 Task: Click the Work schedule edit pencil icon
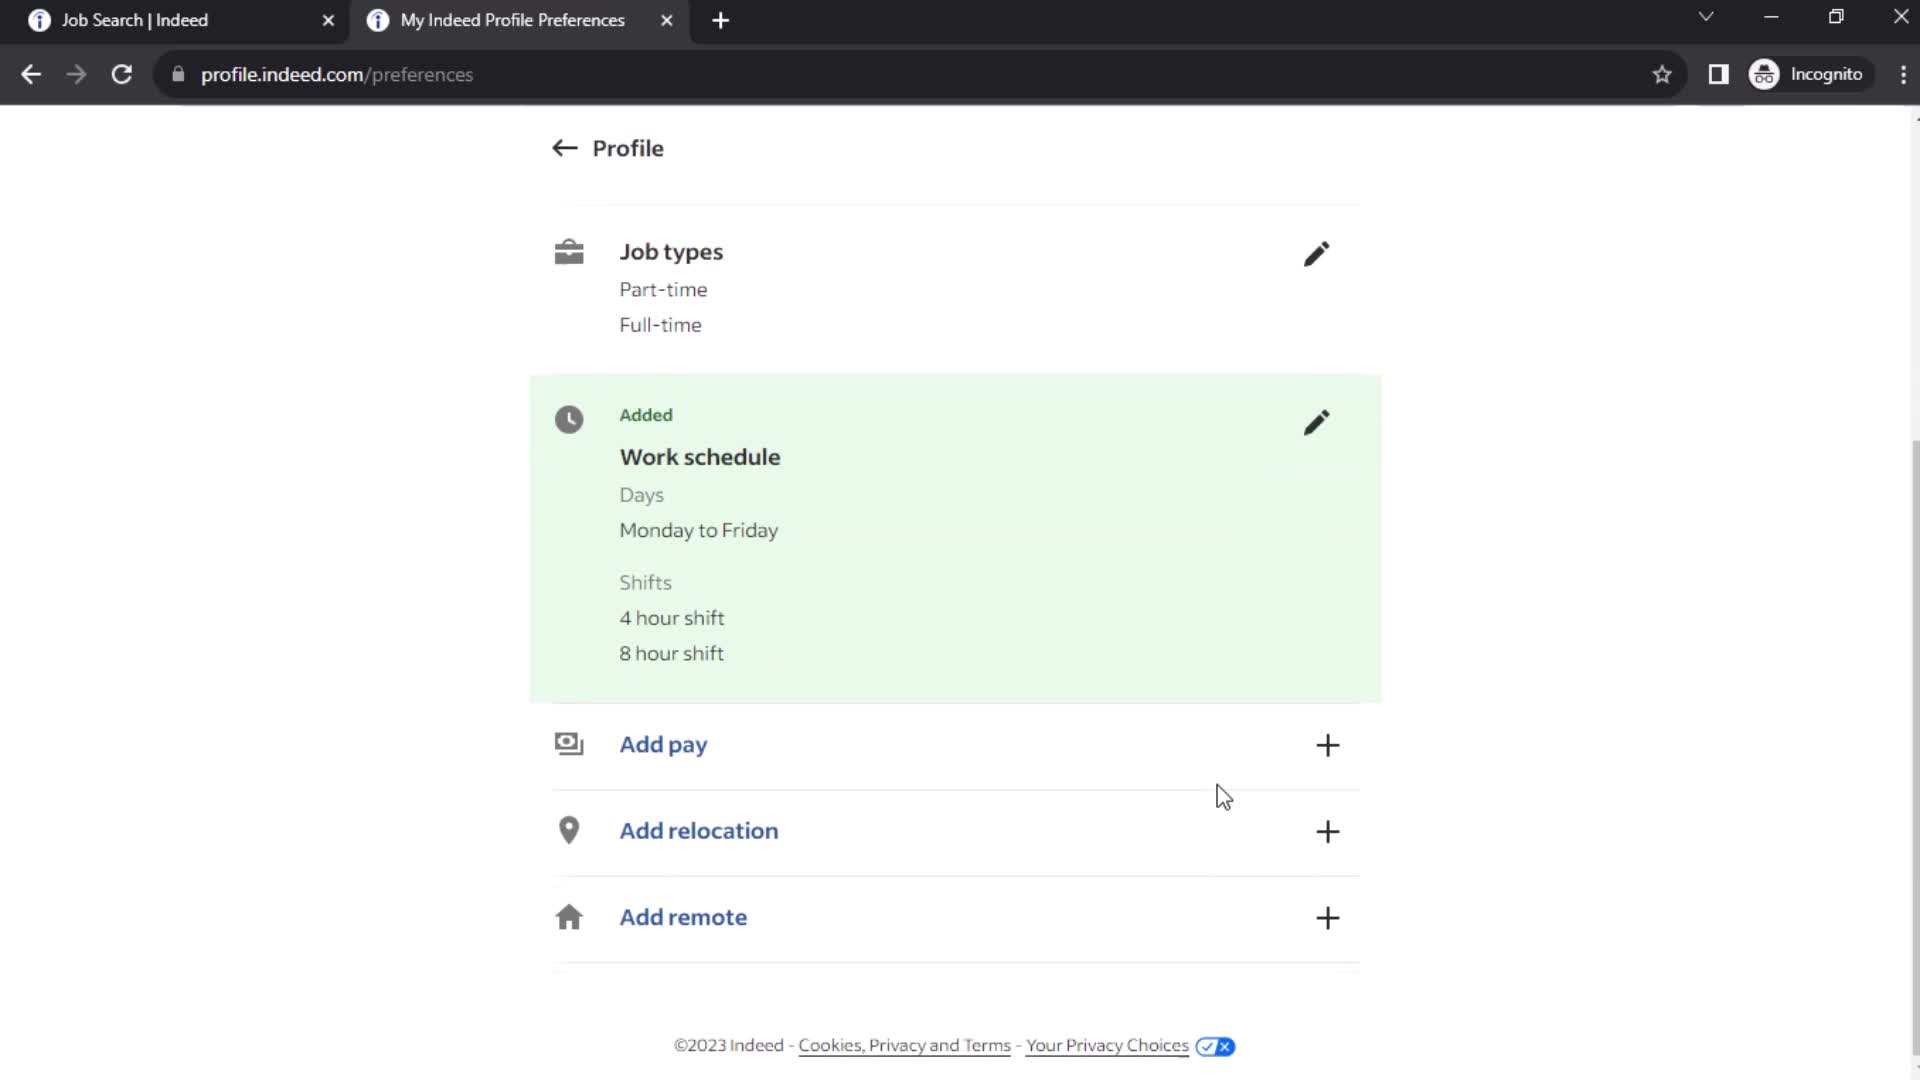pos(1316,421)
